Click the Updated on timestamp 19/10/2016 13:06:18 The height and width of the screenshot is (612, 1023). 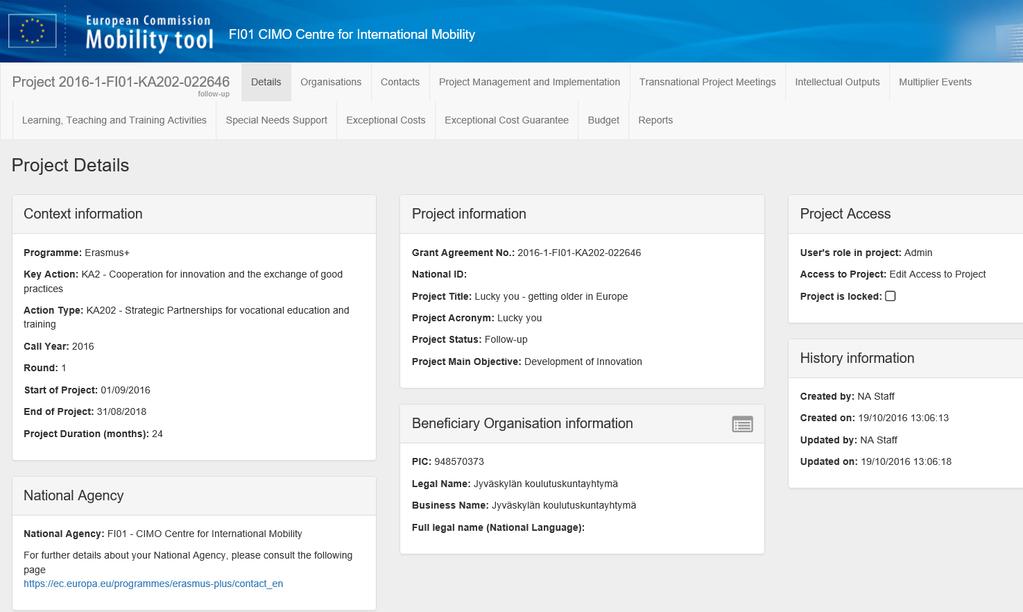tap(906, 462)
